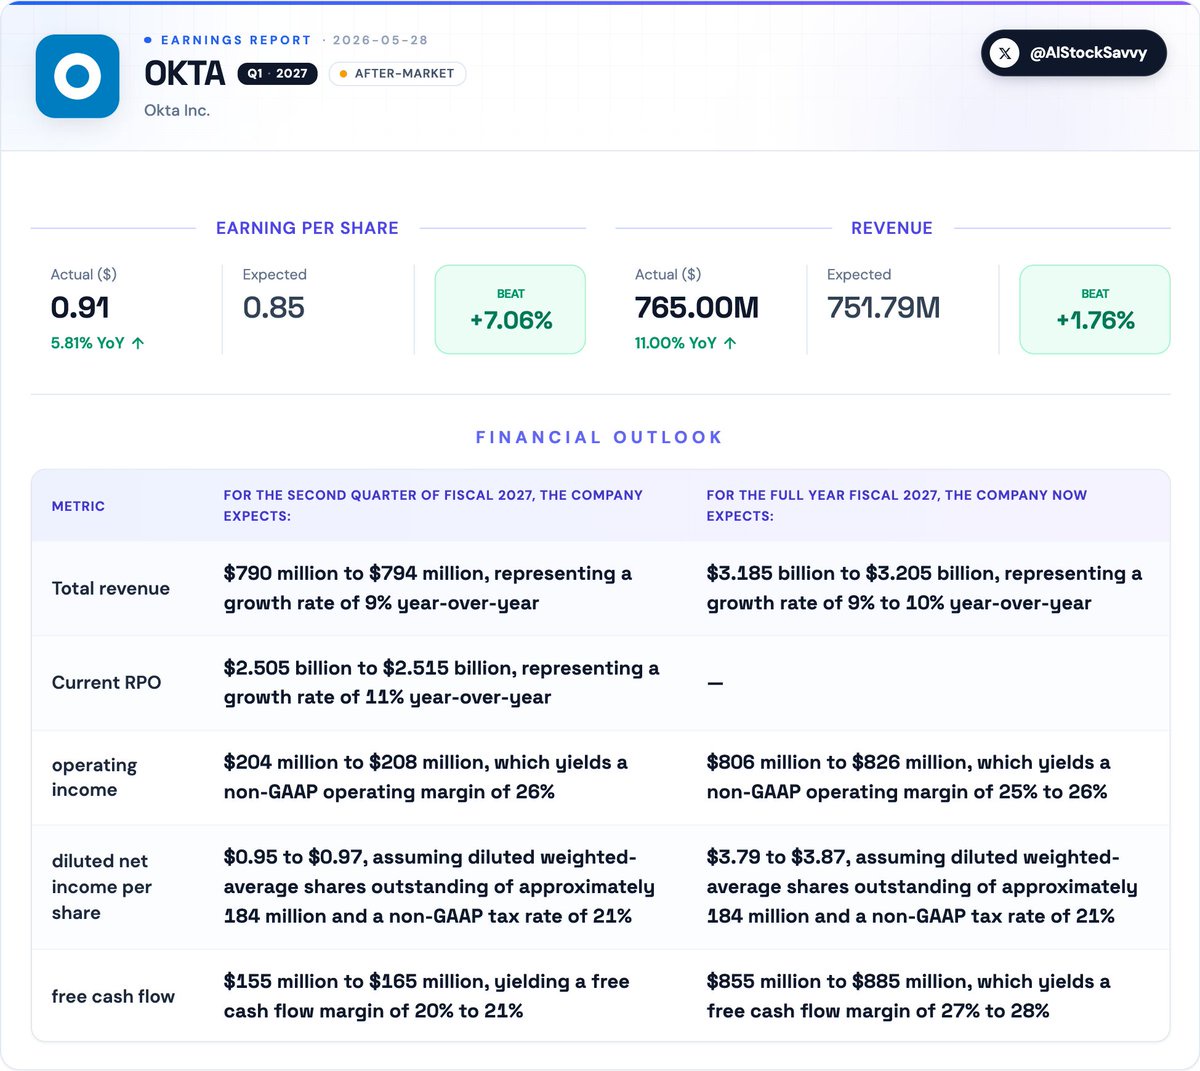Click the EARNING PER SHARE heading
1200x1071 pixels.
click(x=307, y=228)
